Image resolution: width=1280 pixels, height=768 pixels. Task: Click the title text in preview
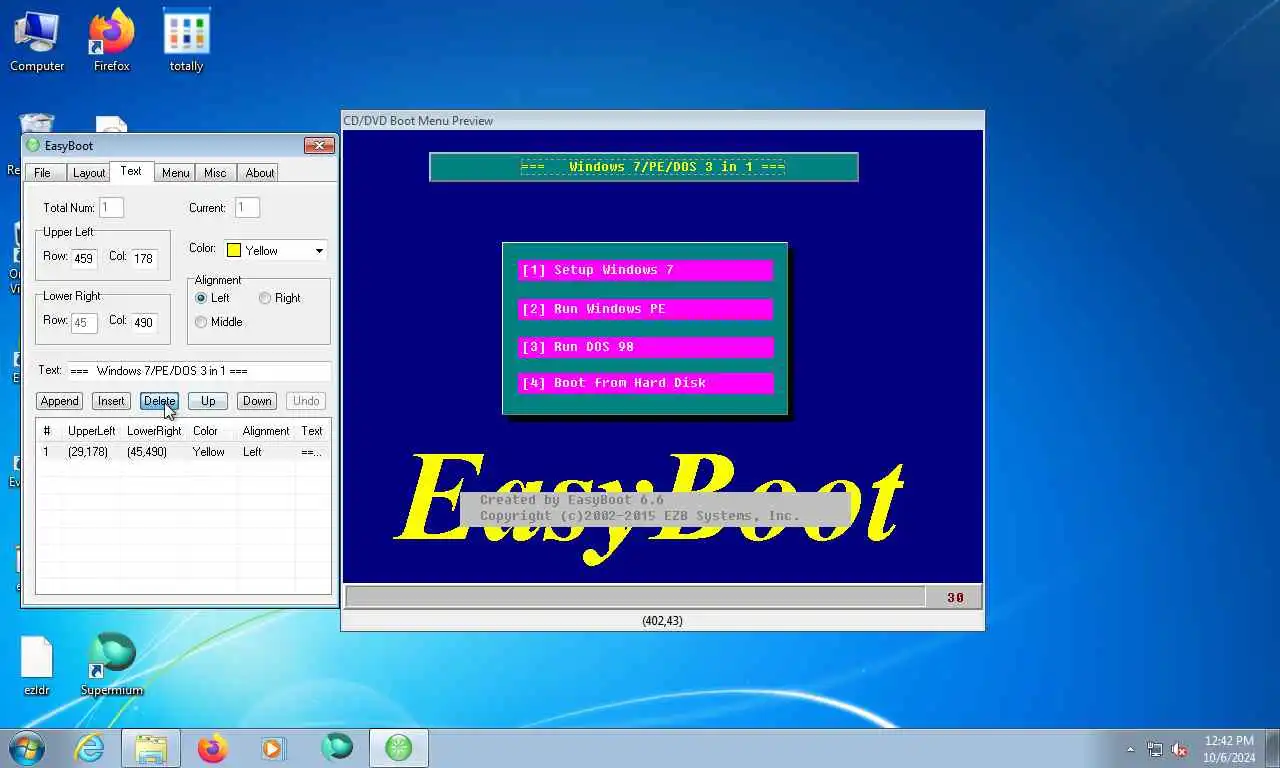(x=652, y=167)
